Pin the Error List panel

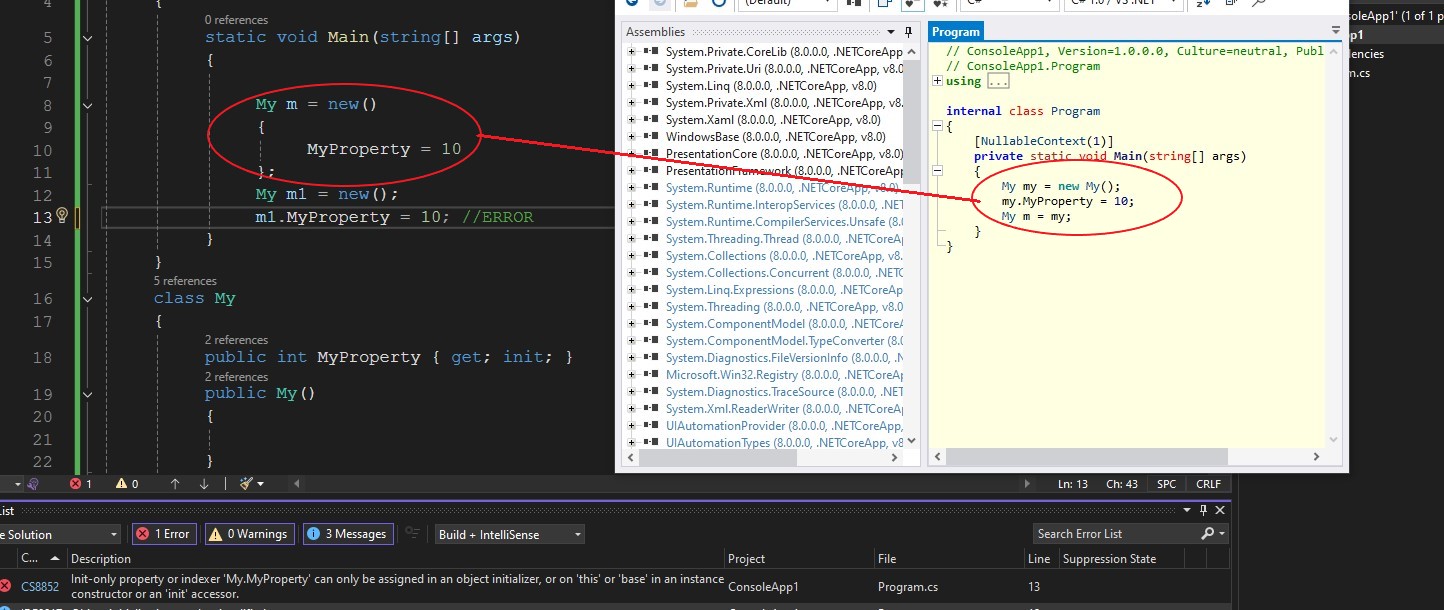[x=1205, y=510]
